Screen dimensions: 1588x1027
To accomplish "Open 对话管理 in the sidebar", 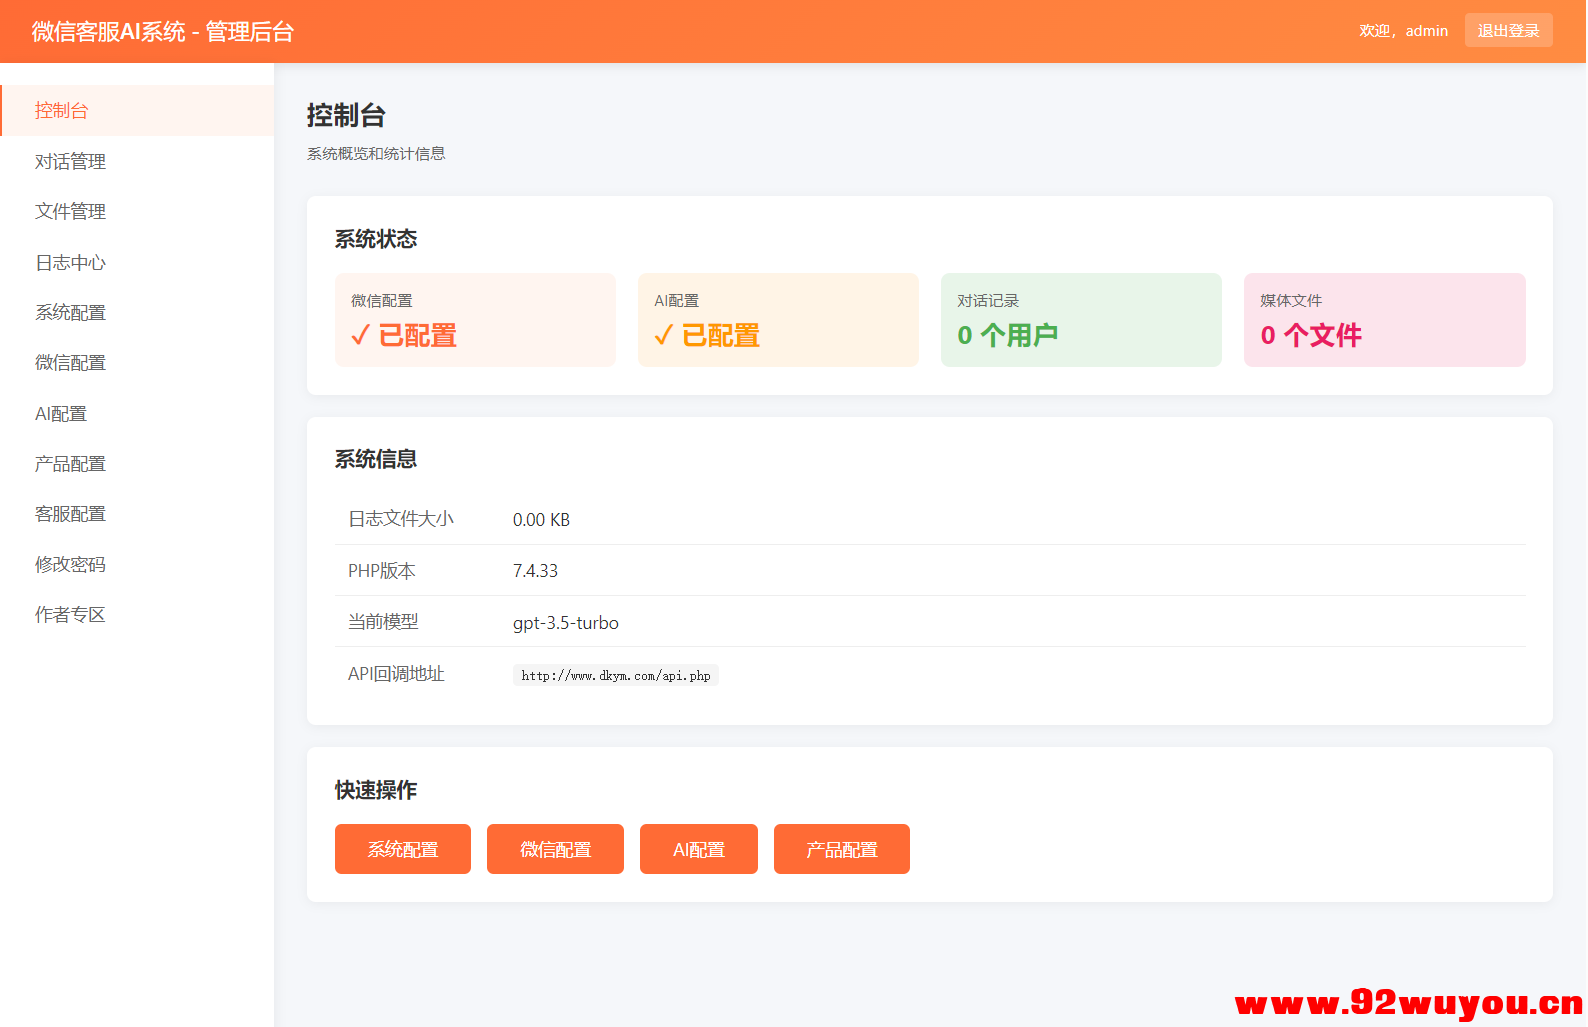I will point(70,161).
